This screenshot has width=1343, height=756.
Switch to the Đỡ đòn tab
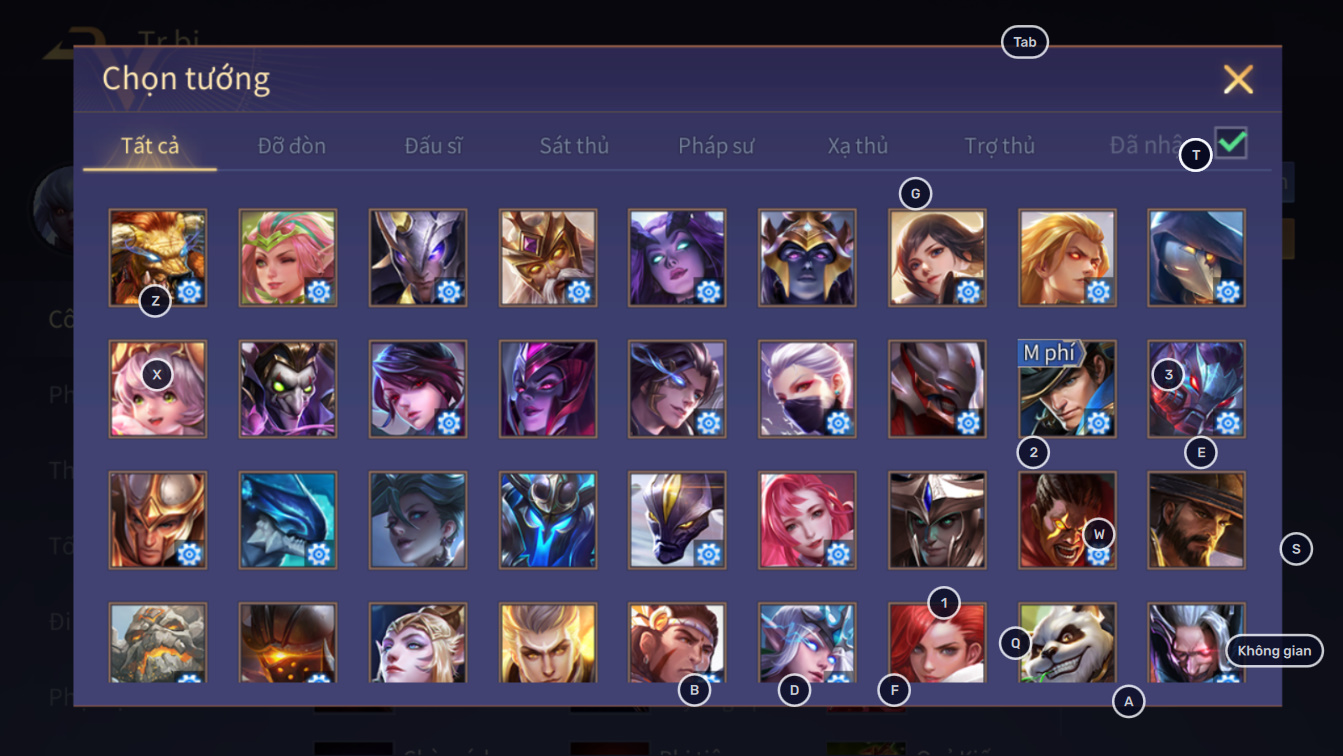292,146
